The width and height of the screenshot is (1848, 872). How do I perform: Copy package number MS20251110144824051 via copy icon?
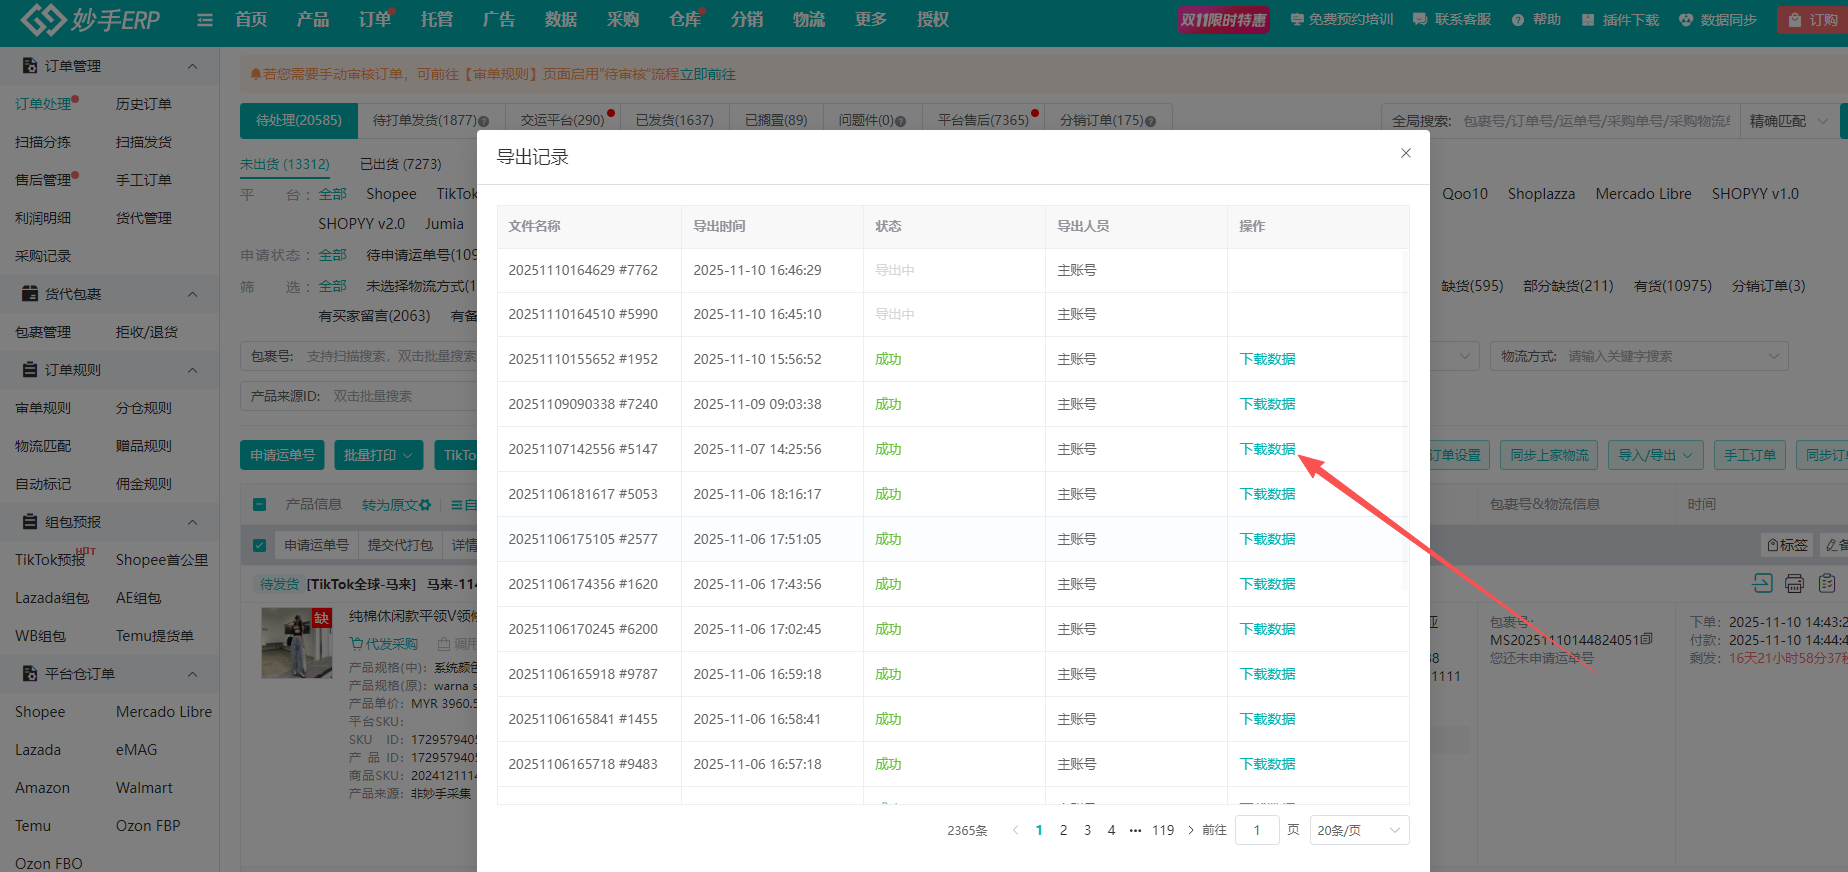pos(1647,640)
